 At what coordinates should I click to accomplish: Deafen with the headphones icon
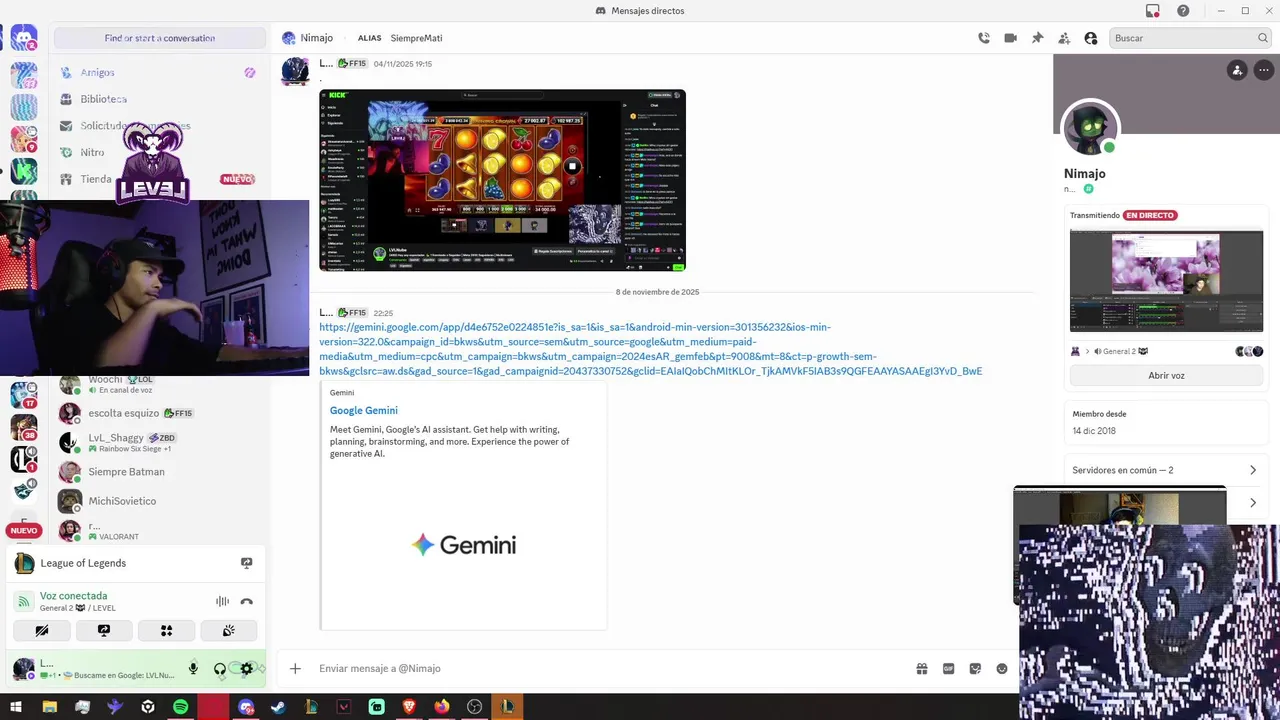coord(220,669)
